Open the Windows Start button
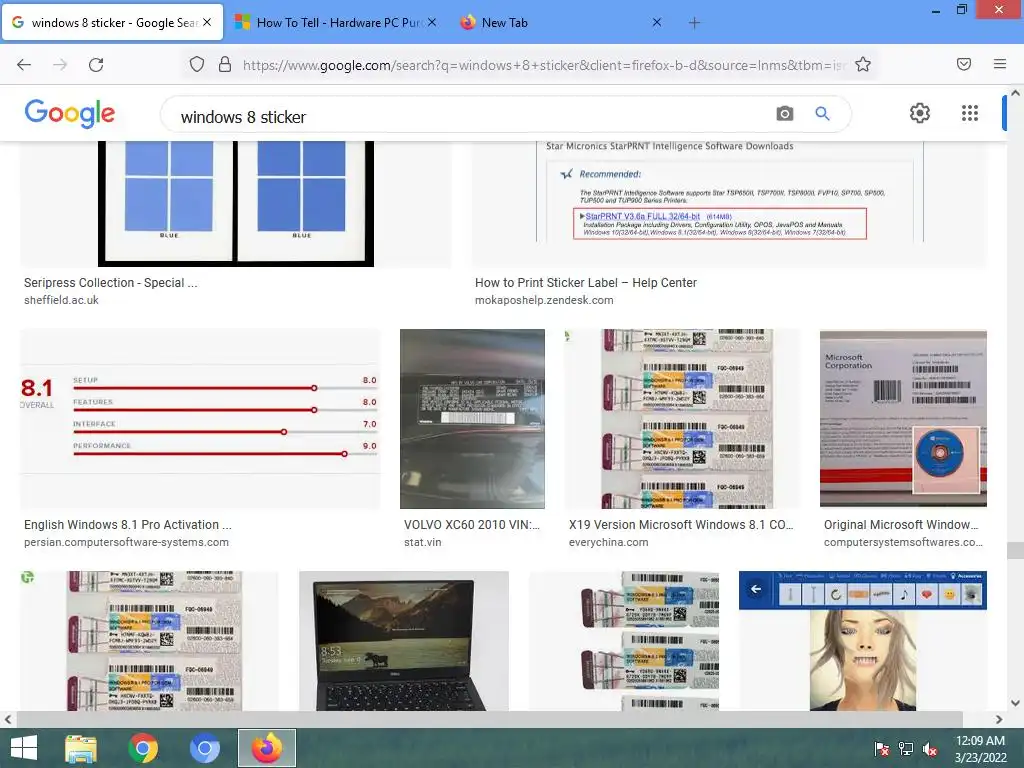 [24, 748]
